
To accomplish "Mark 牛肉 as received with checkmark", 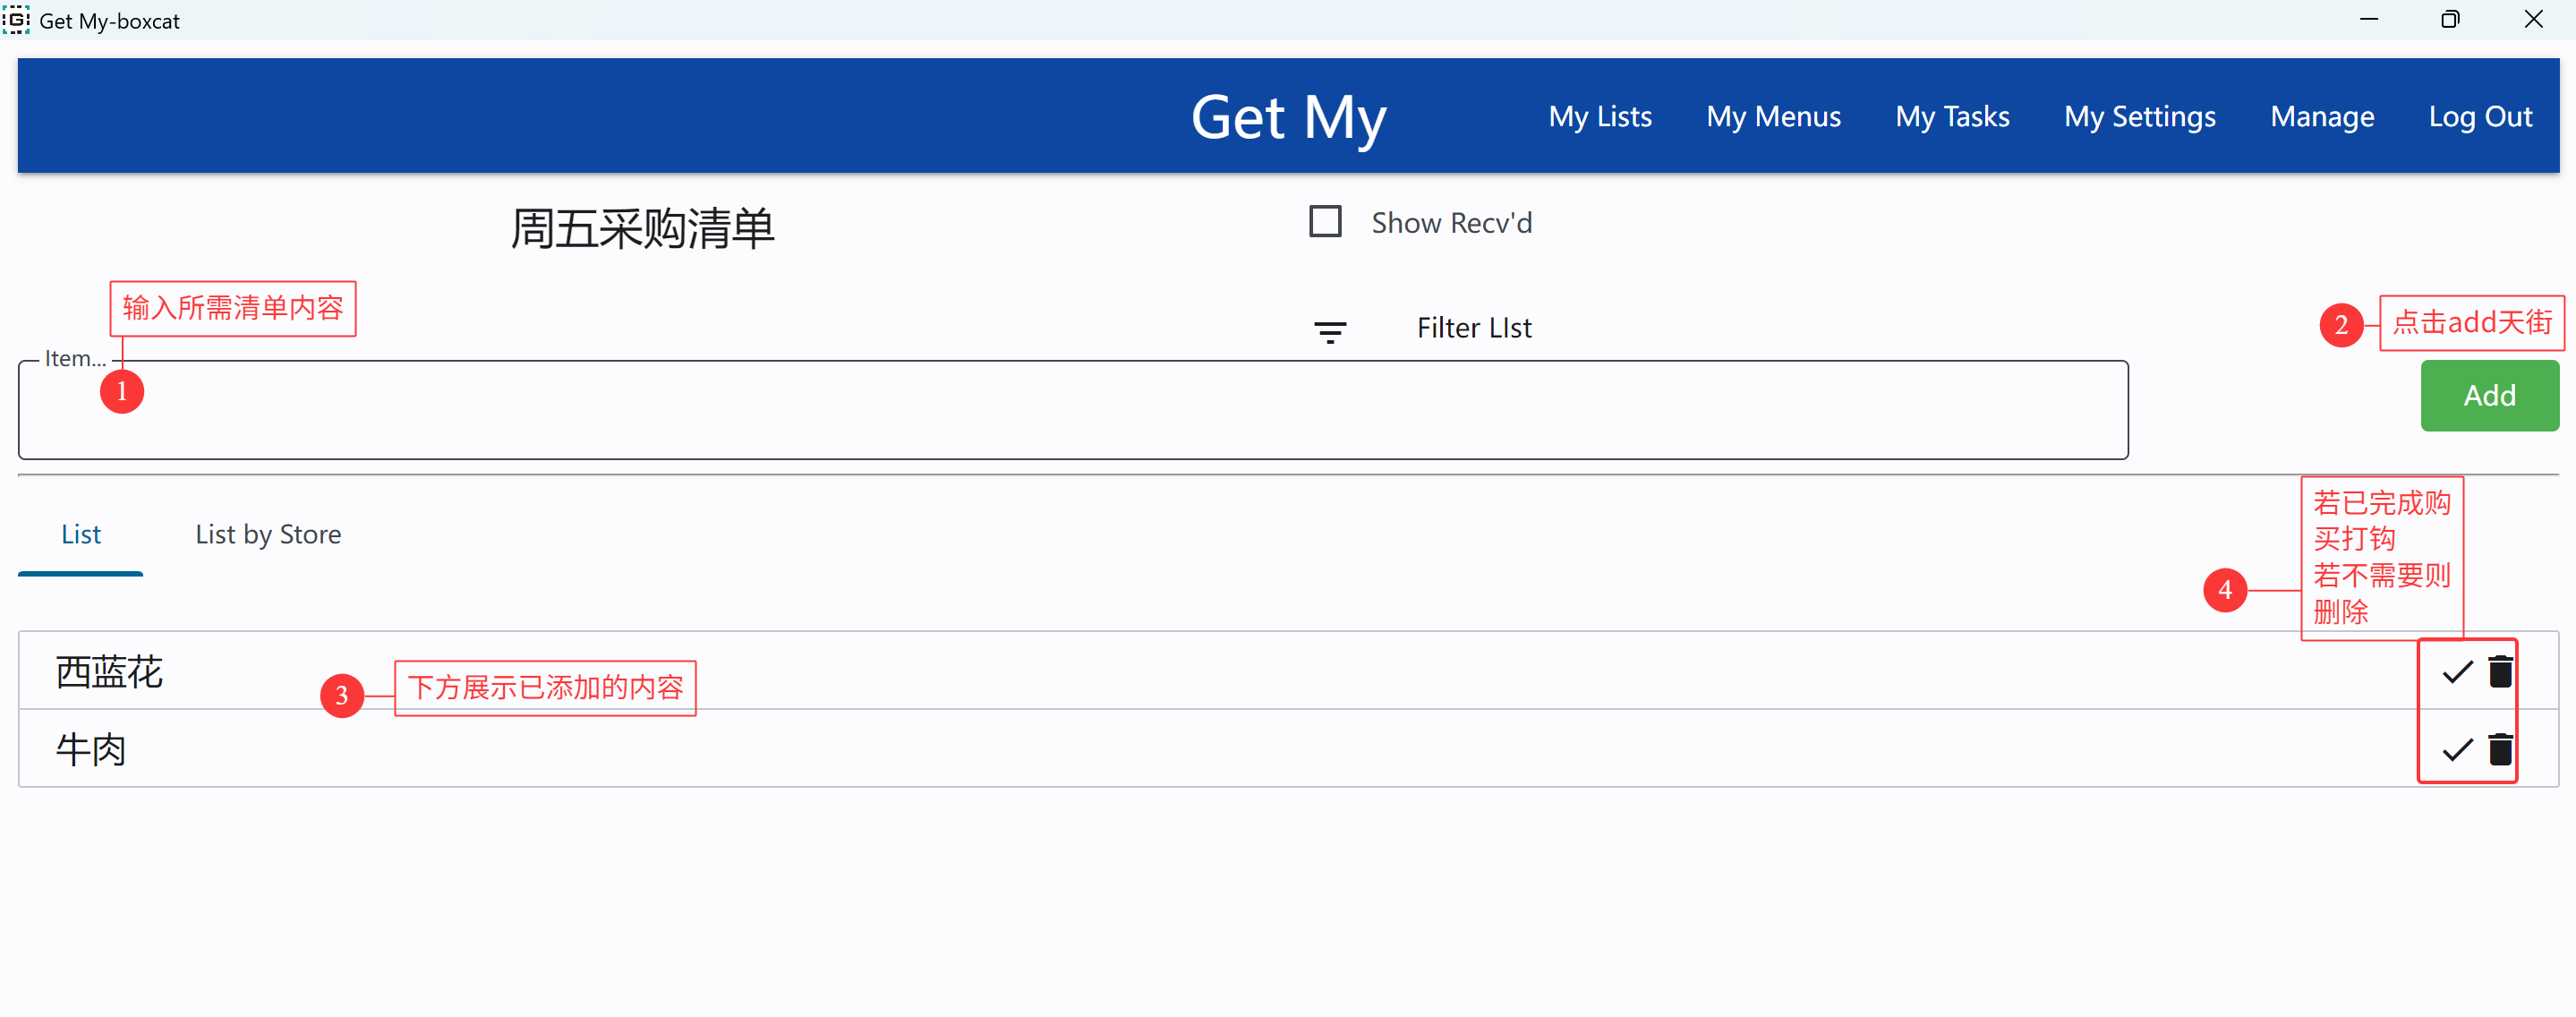I will [2457, 749].
